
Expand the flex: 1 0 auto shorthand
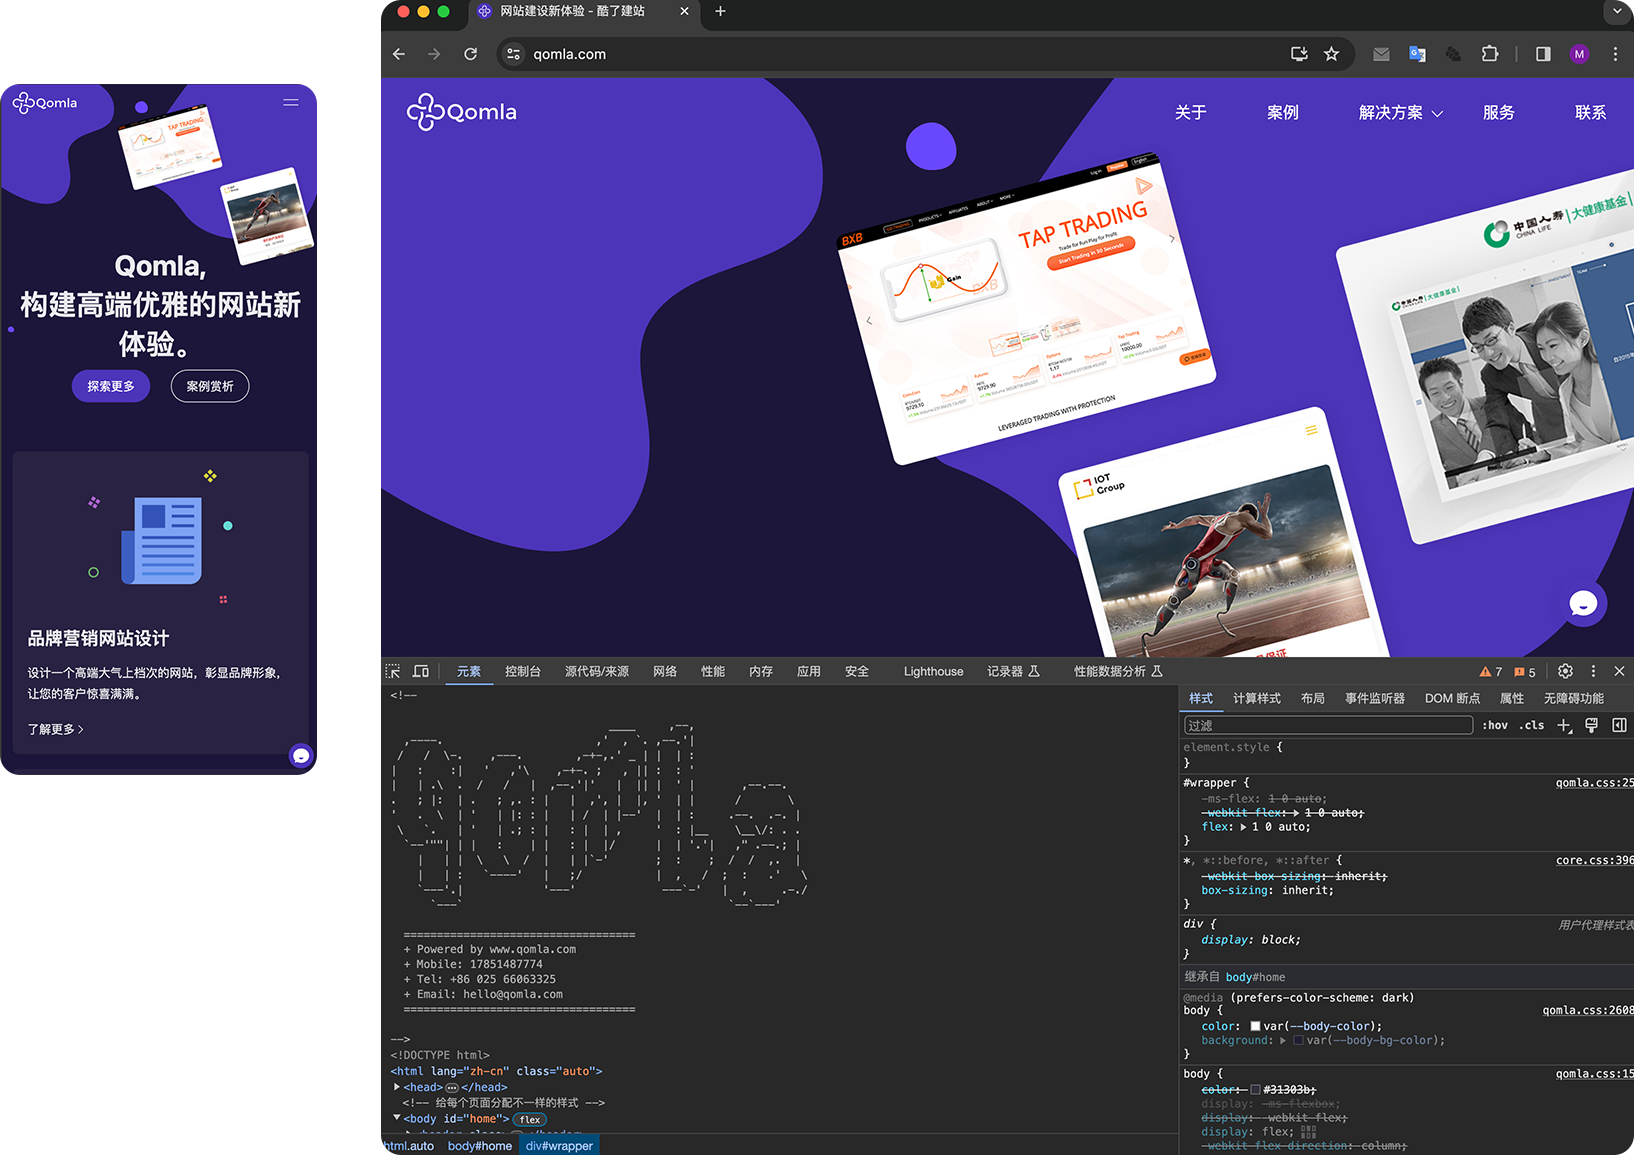[x=1244, y=827]
